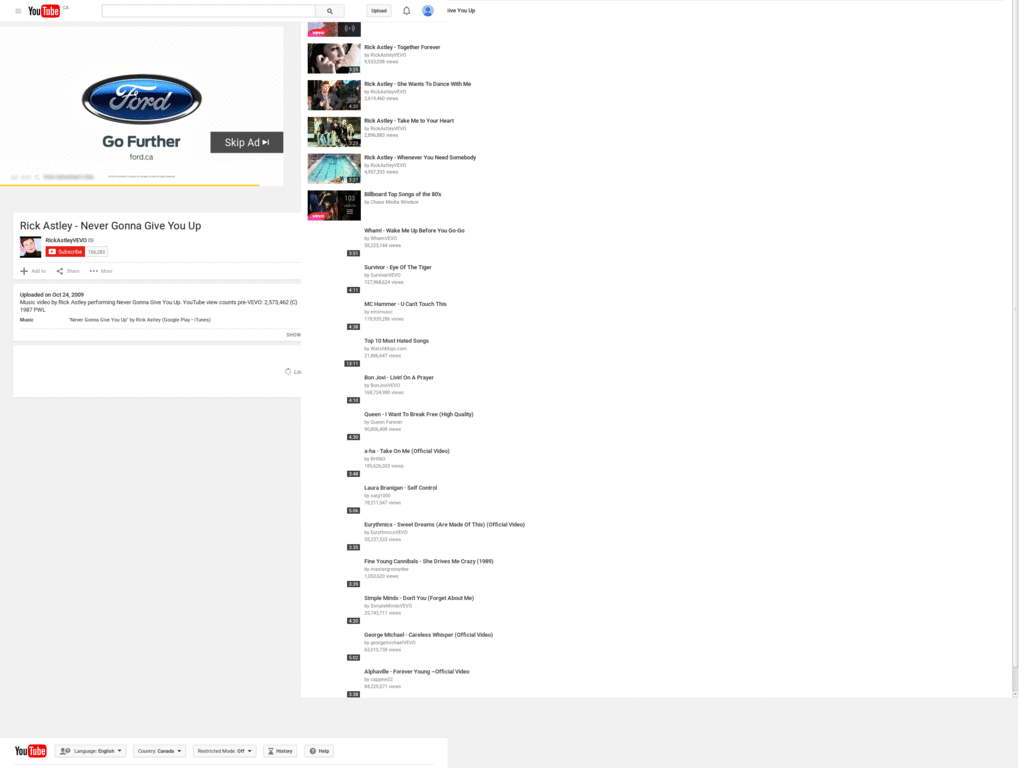
Task: Click the Uploaded on Oct 24, 2009 text
Action: tap(52, 295)
